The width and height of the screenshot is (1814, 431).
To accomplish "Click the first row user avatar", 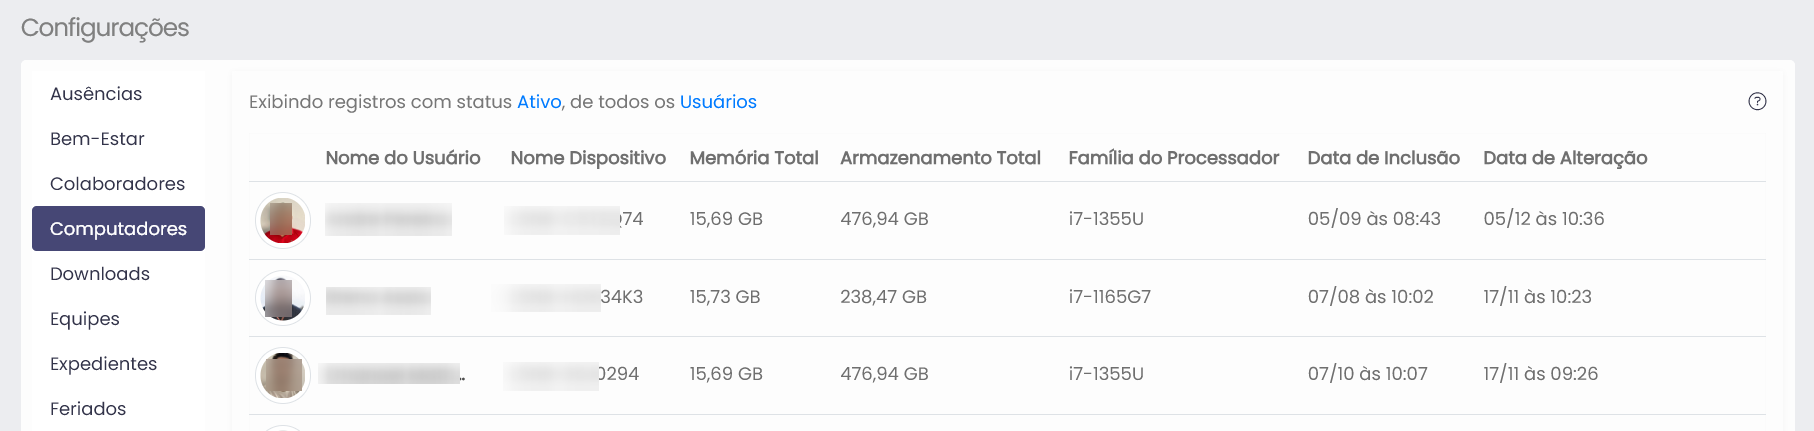I will click(x=283, y=220).
